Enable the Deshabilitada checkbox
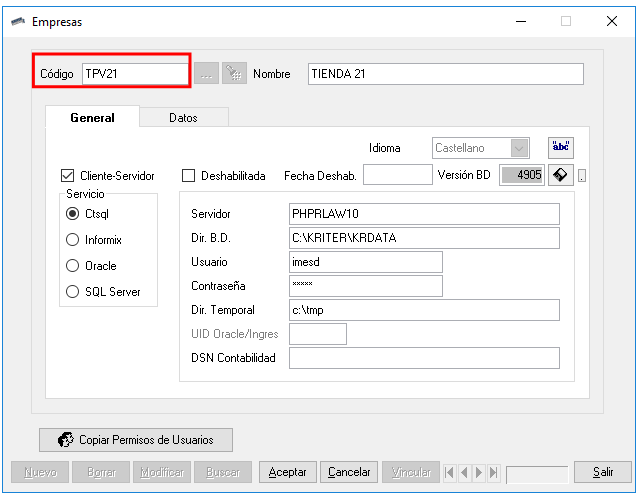 [189, 176]
